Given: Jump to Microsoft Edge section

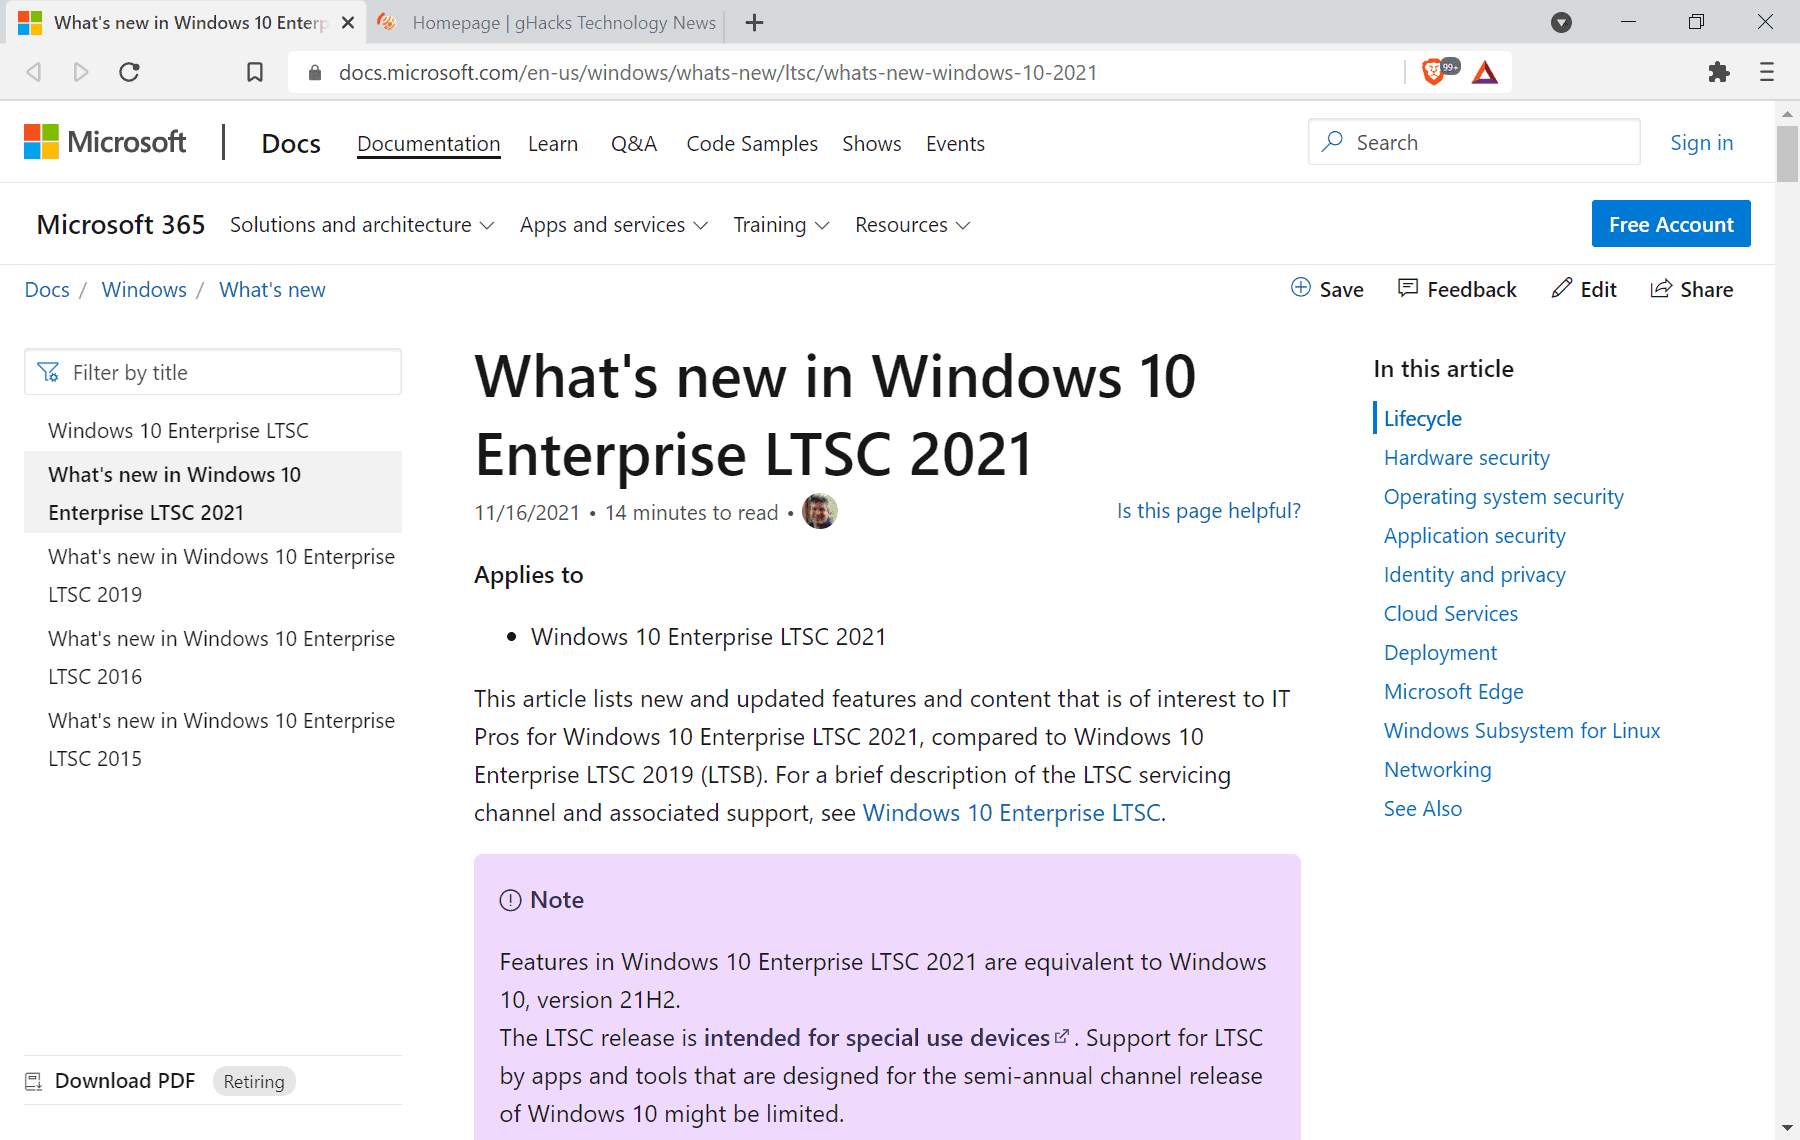Looking at the screenshot, I should click(x=1453, y=691).
